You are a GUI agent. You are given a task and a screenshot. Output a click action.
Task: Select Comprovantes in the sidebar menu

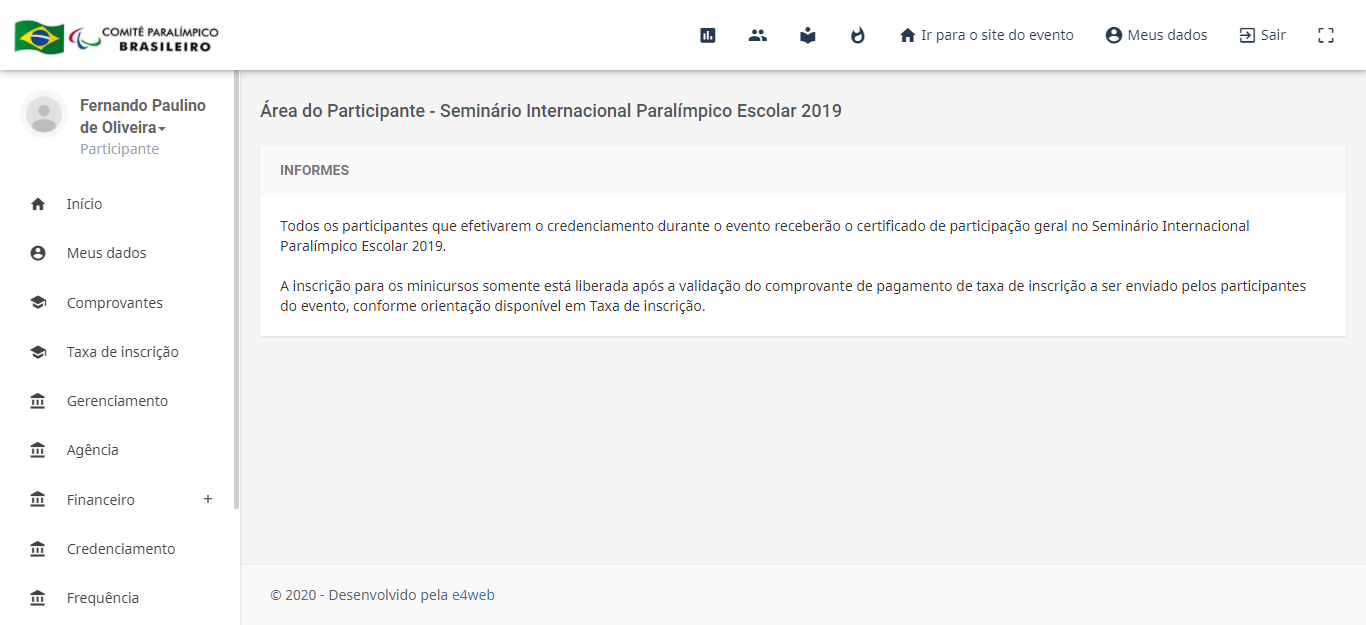point(114,303)
